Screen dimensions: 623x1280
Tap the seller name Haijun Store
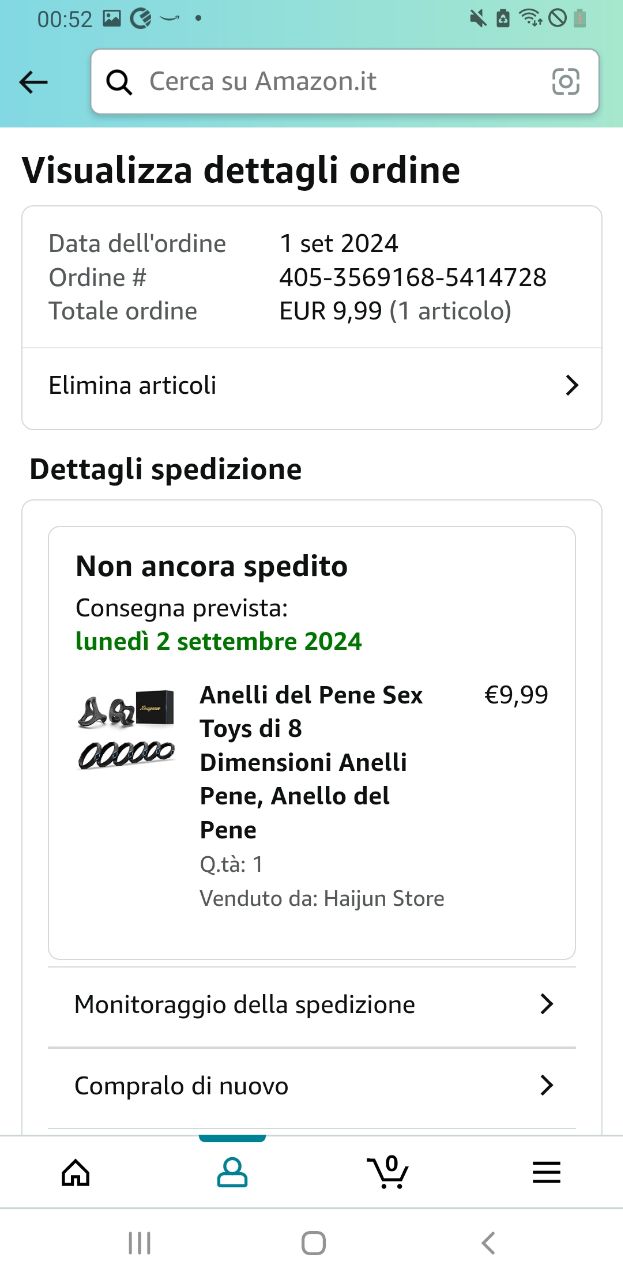(x=384, y=899)
